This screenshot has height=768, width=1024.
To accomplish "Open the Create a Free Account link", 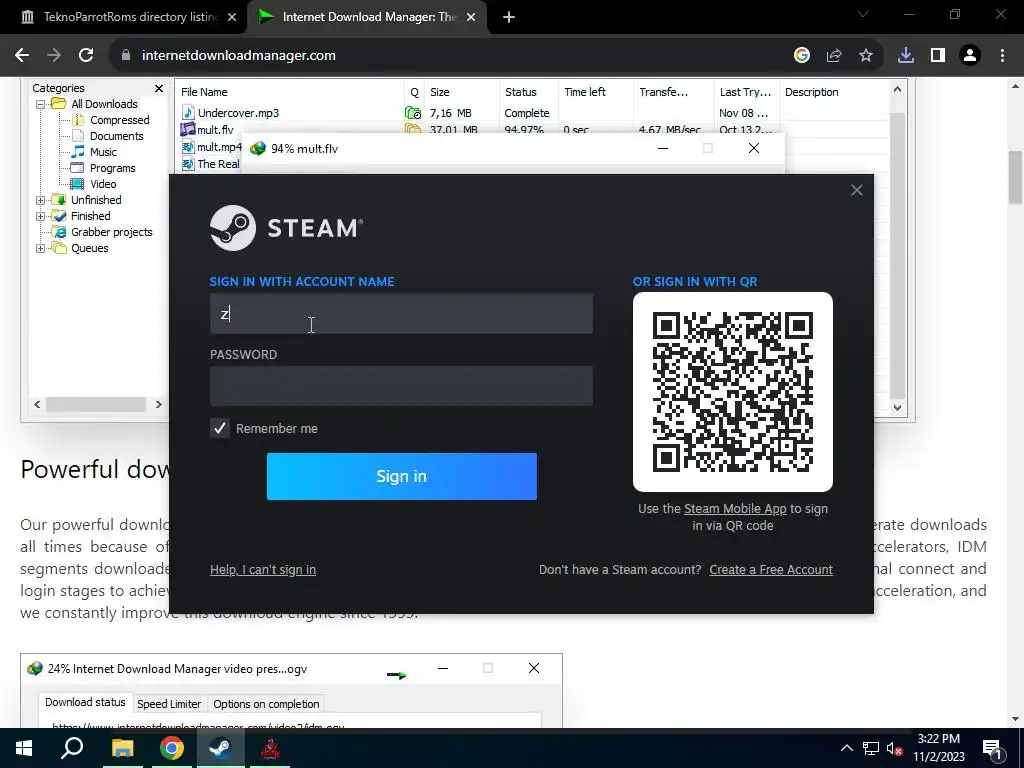I will coord(771,569).
